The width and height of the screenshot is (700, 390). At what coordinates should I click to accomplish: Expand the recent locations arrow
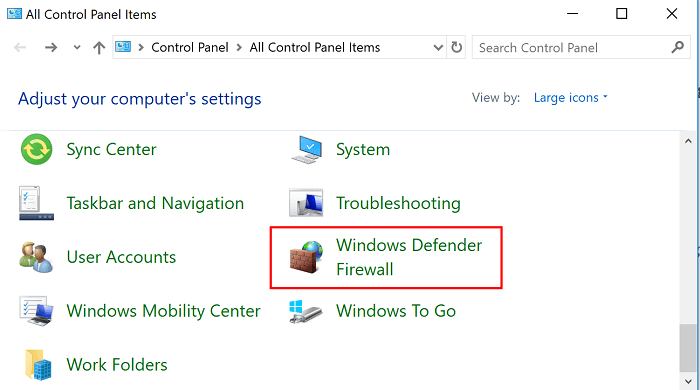pyautogui.click(x=77, y=47)
